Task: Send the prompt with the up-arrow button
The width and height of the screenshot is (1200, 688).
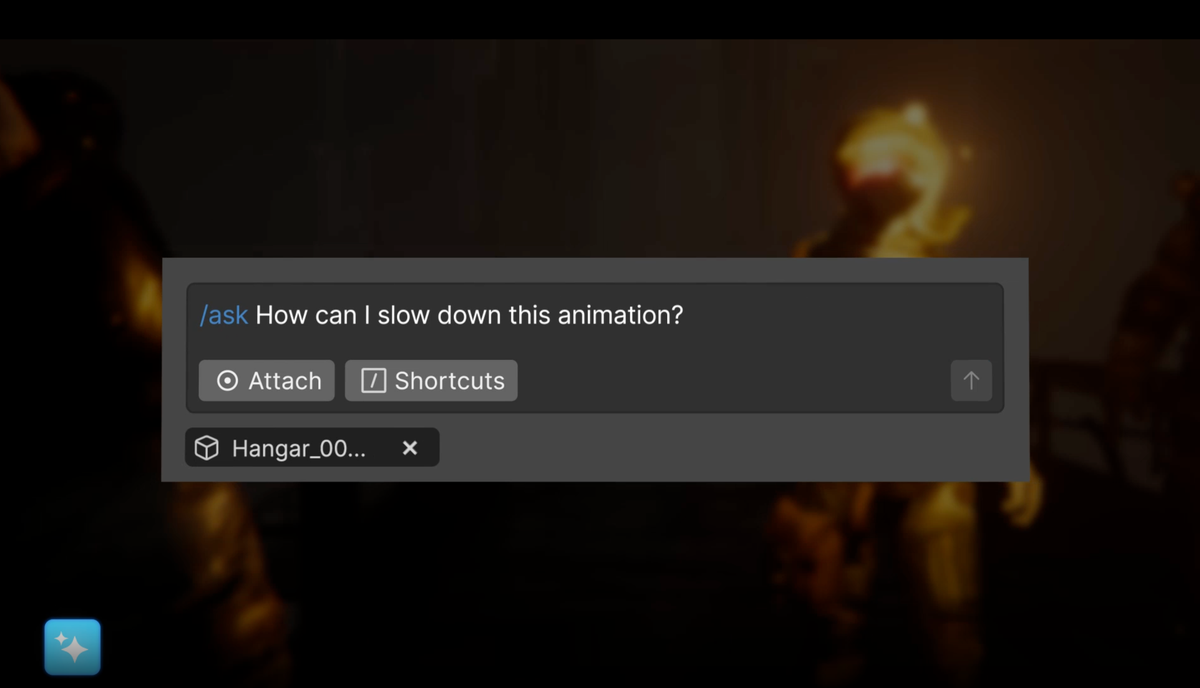Action: pyautogui.click(x=971, y=381)
